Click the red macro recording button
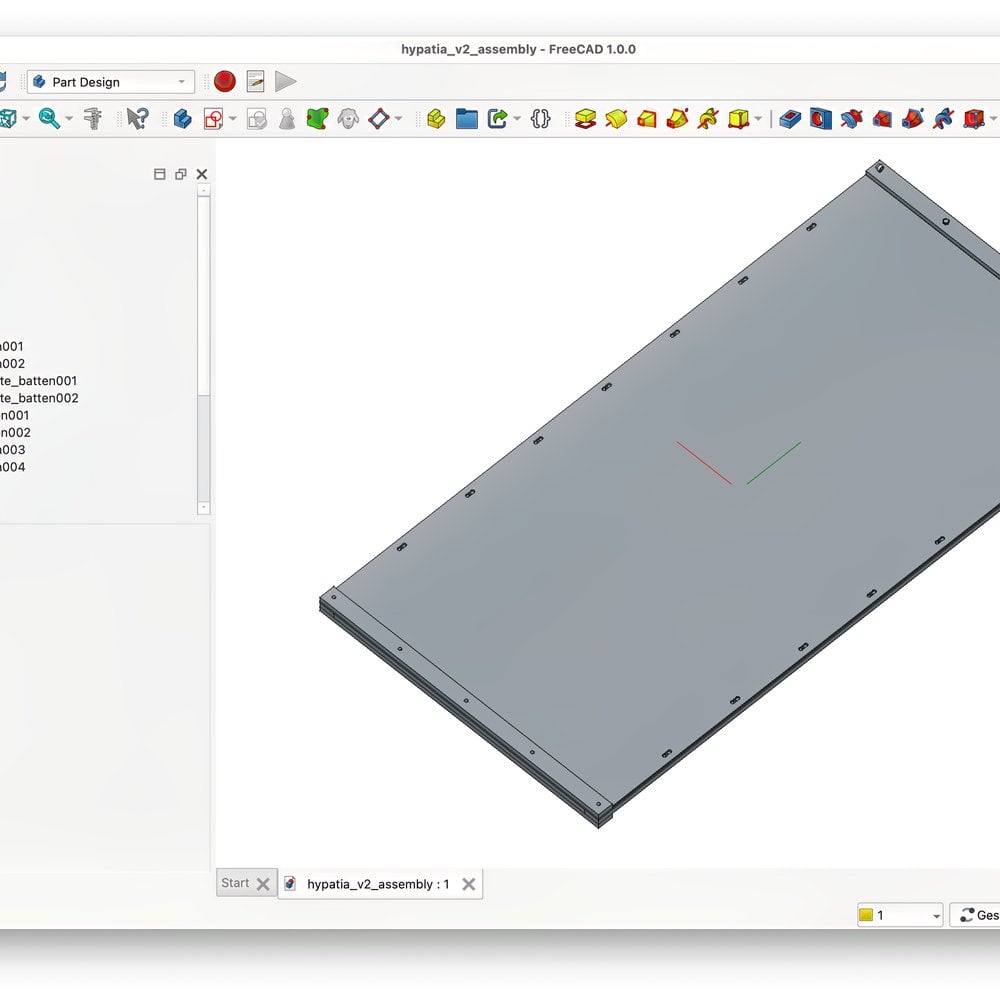The width and height of the screenshot is (1000, 1000). (x=225, y=82)
